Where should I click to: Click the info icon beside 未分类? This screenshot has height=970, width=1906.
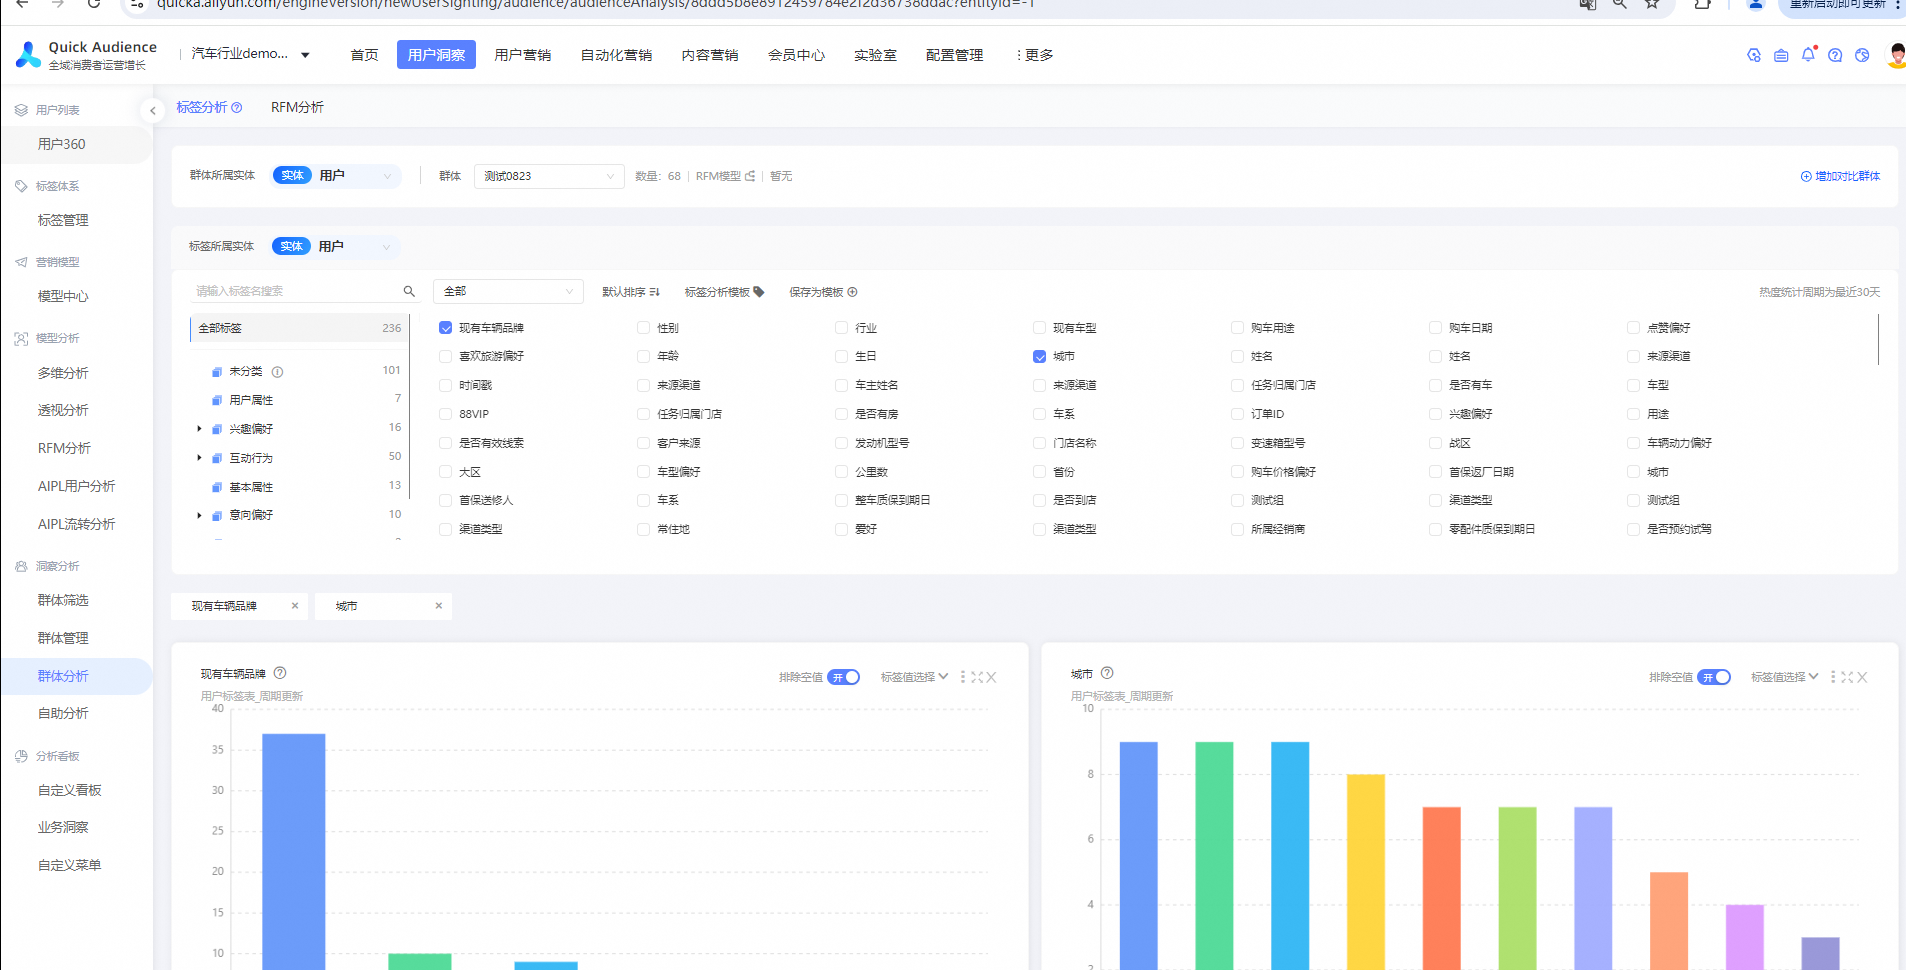click(x=277, y=372)
